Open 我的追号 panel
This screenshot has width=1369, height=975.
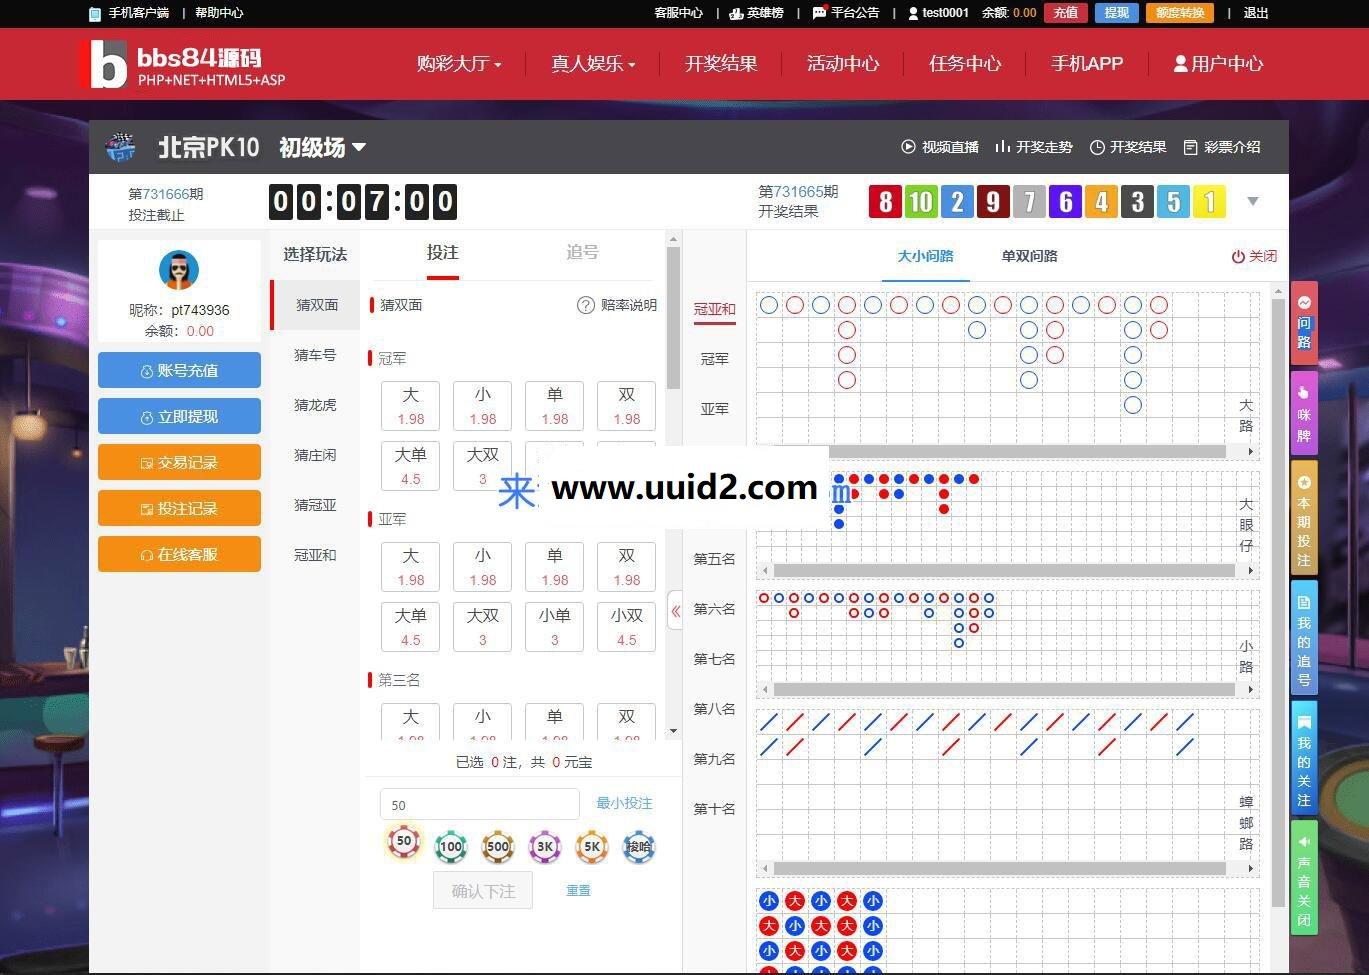pos(1301,635)
